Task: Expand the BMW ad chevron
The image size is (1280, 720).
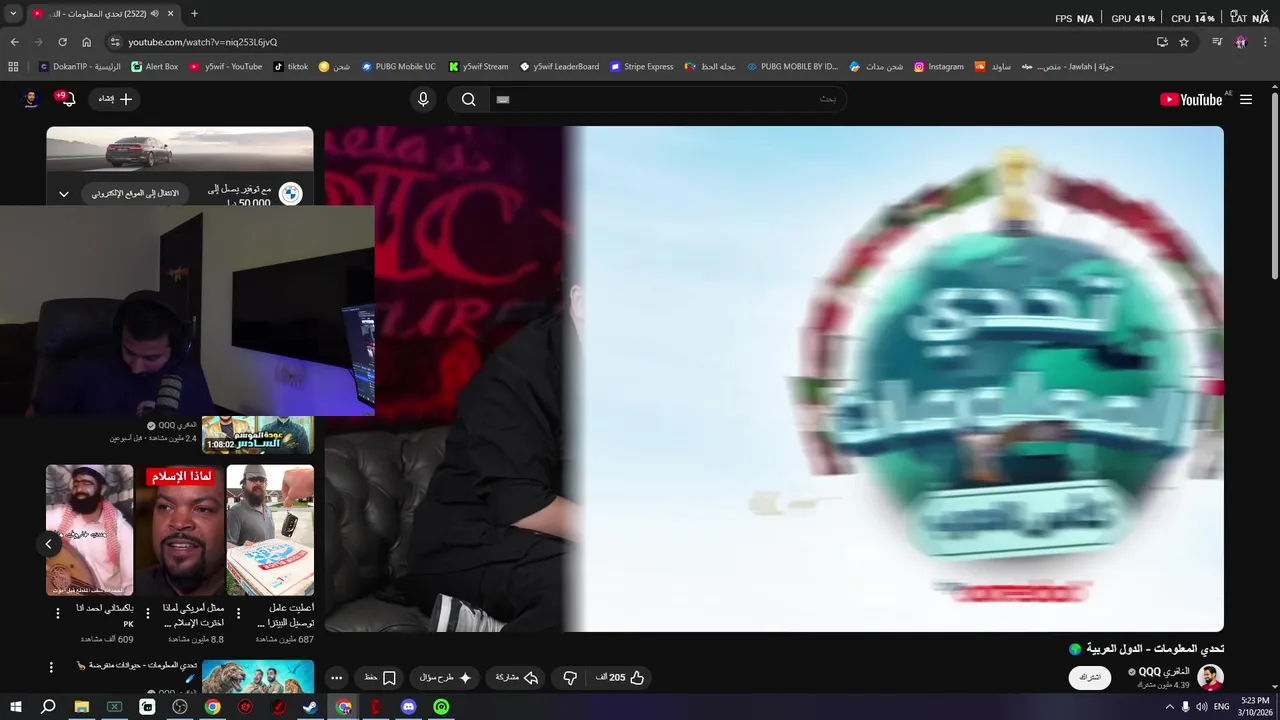Action: (x=64, y=194)
